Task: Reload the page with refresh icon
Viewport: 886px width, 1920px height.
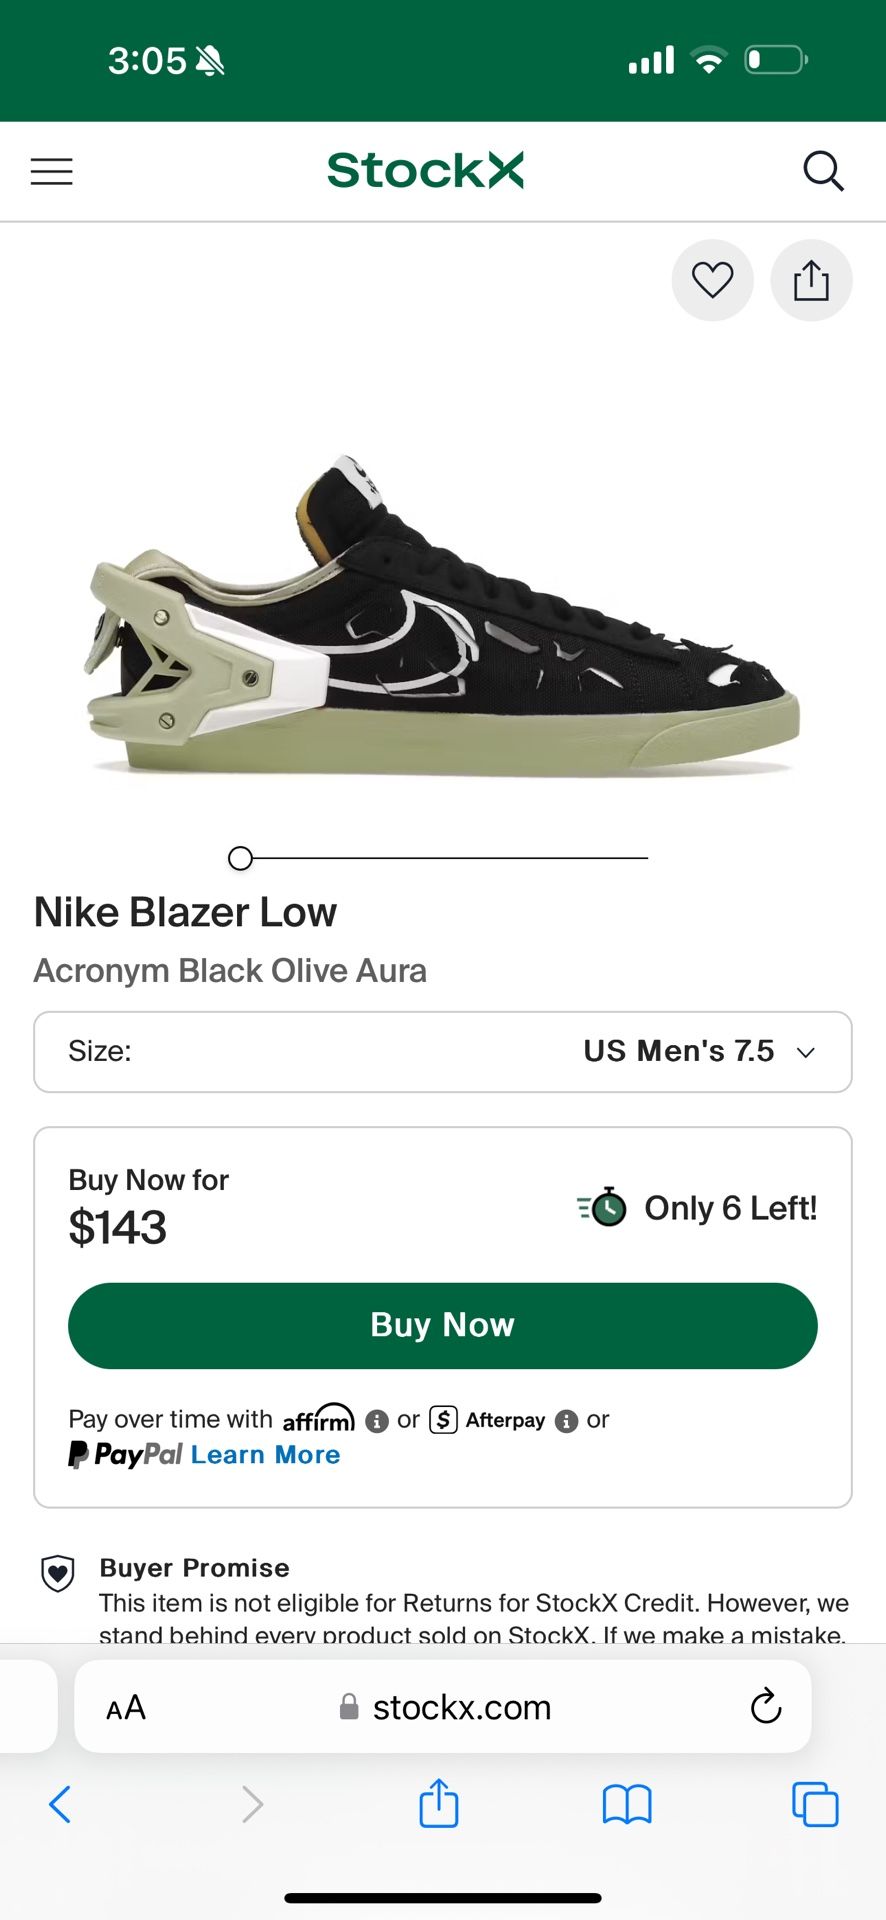Action: (x=765, y=1706)
